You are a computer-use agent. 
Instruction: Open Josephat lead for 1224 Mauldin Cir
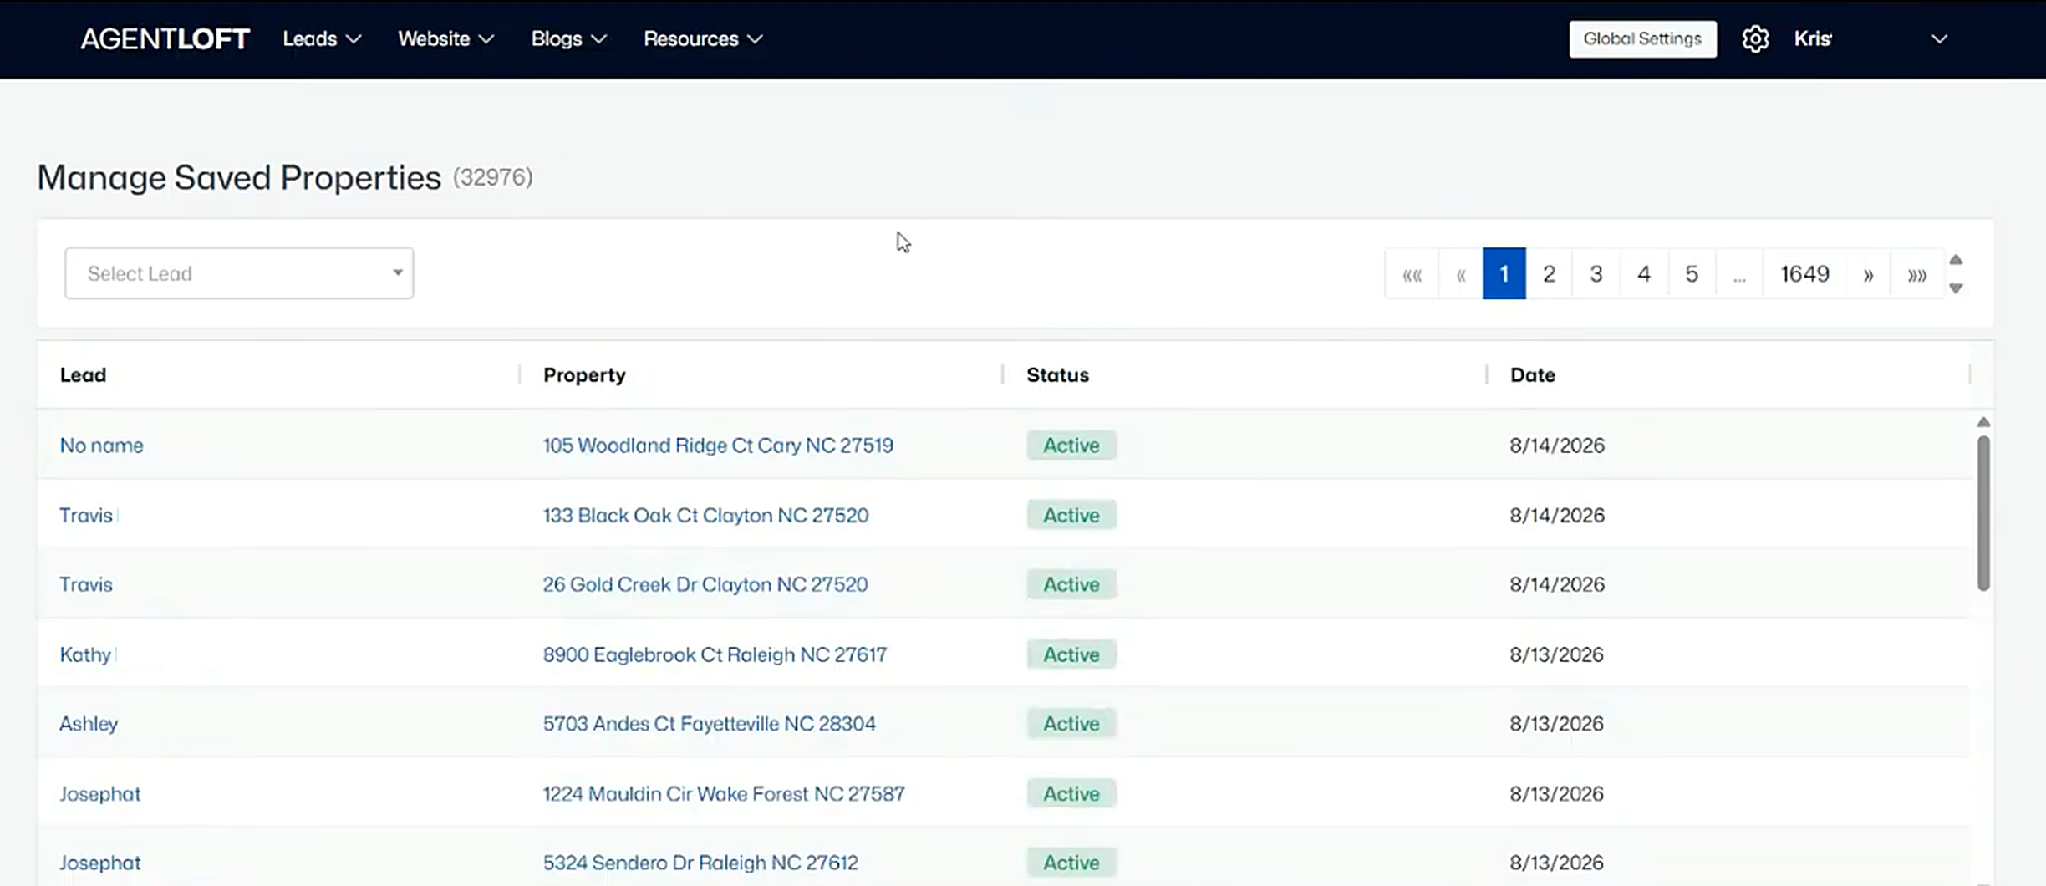(100, 794)
